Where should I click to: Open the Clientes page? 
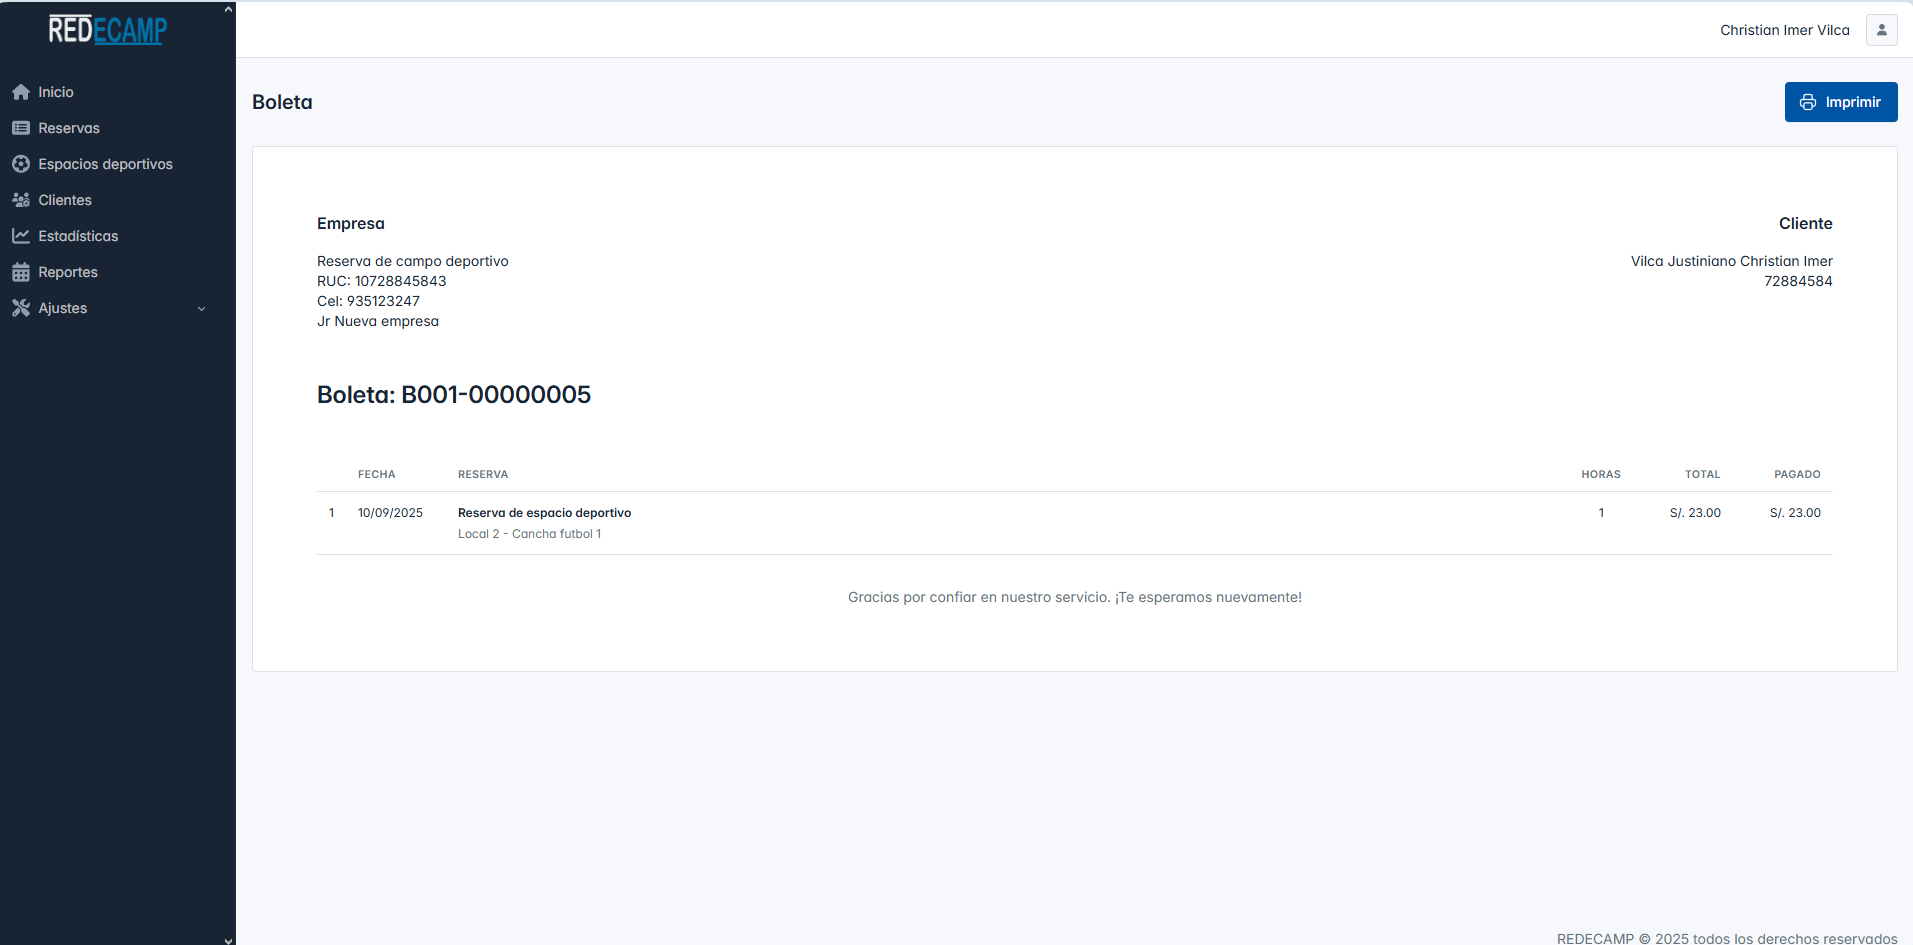tap(65, 200)
